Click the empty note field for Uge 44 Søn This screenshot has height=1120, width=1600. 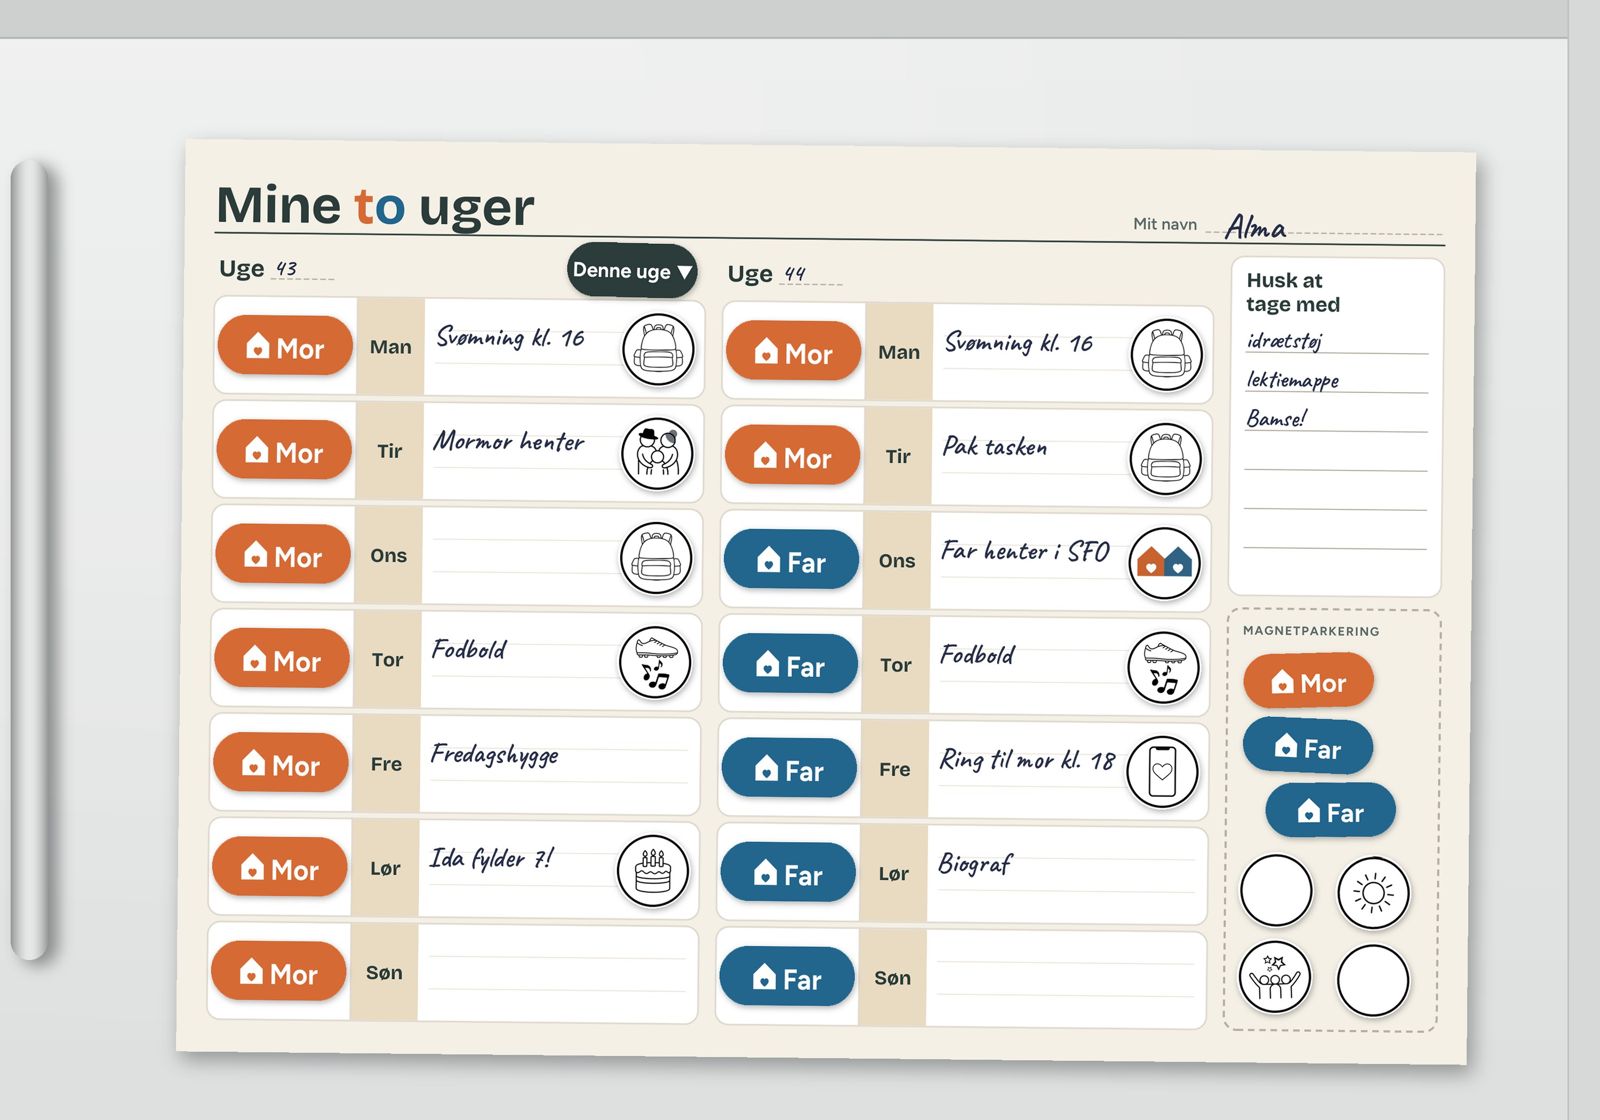pos(1065,980)
